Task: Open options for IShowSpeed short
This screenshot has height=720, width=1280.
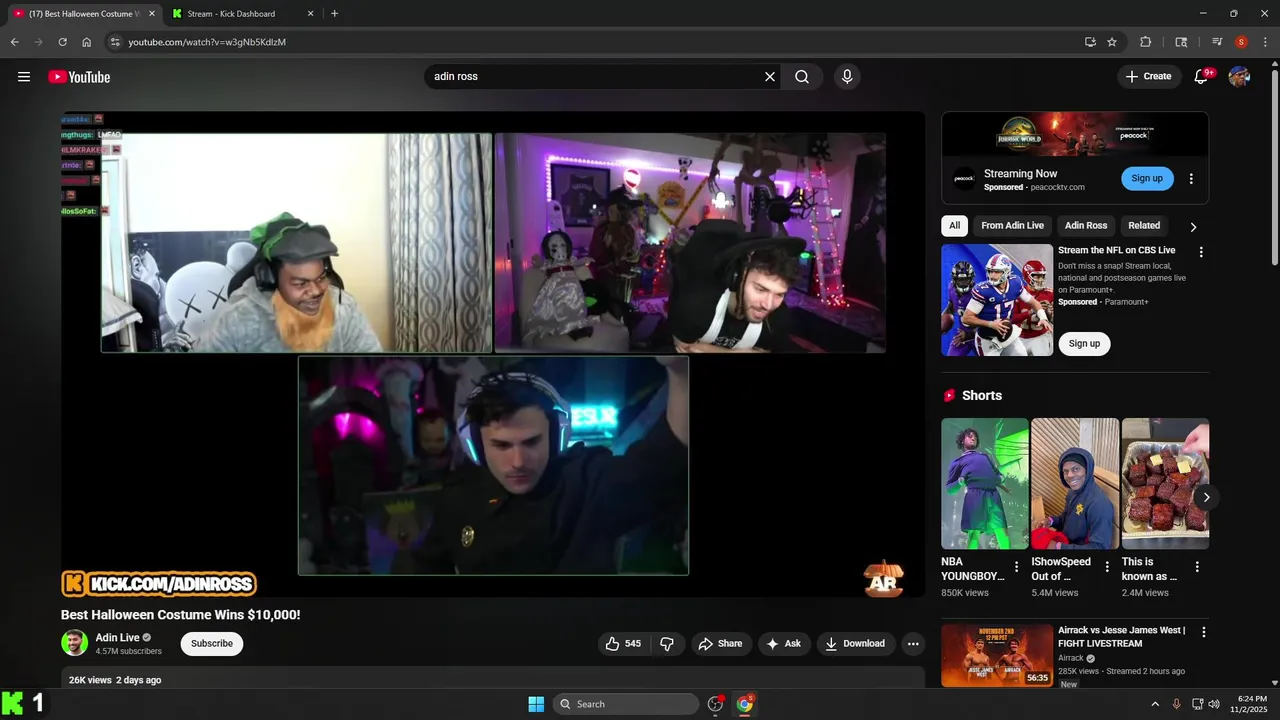Action: 1107,567
